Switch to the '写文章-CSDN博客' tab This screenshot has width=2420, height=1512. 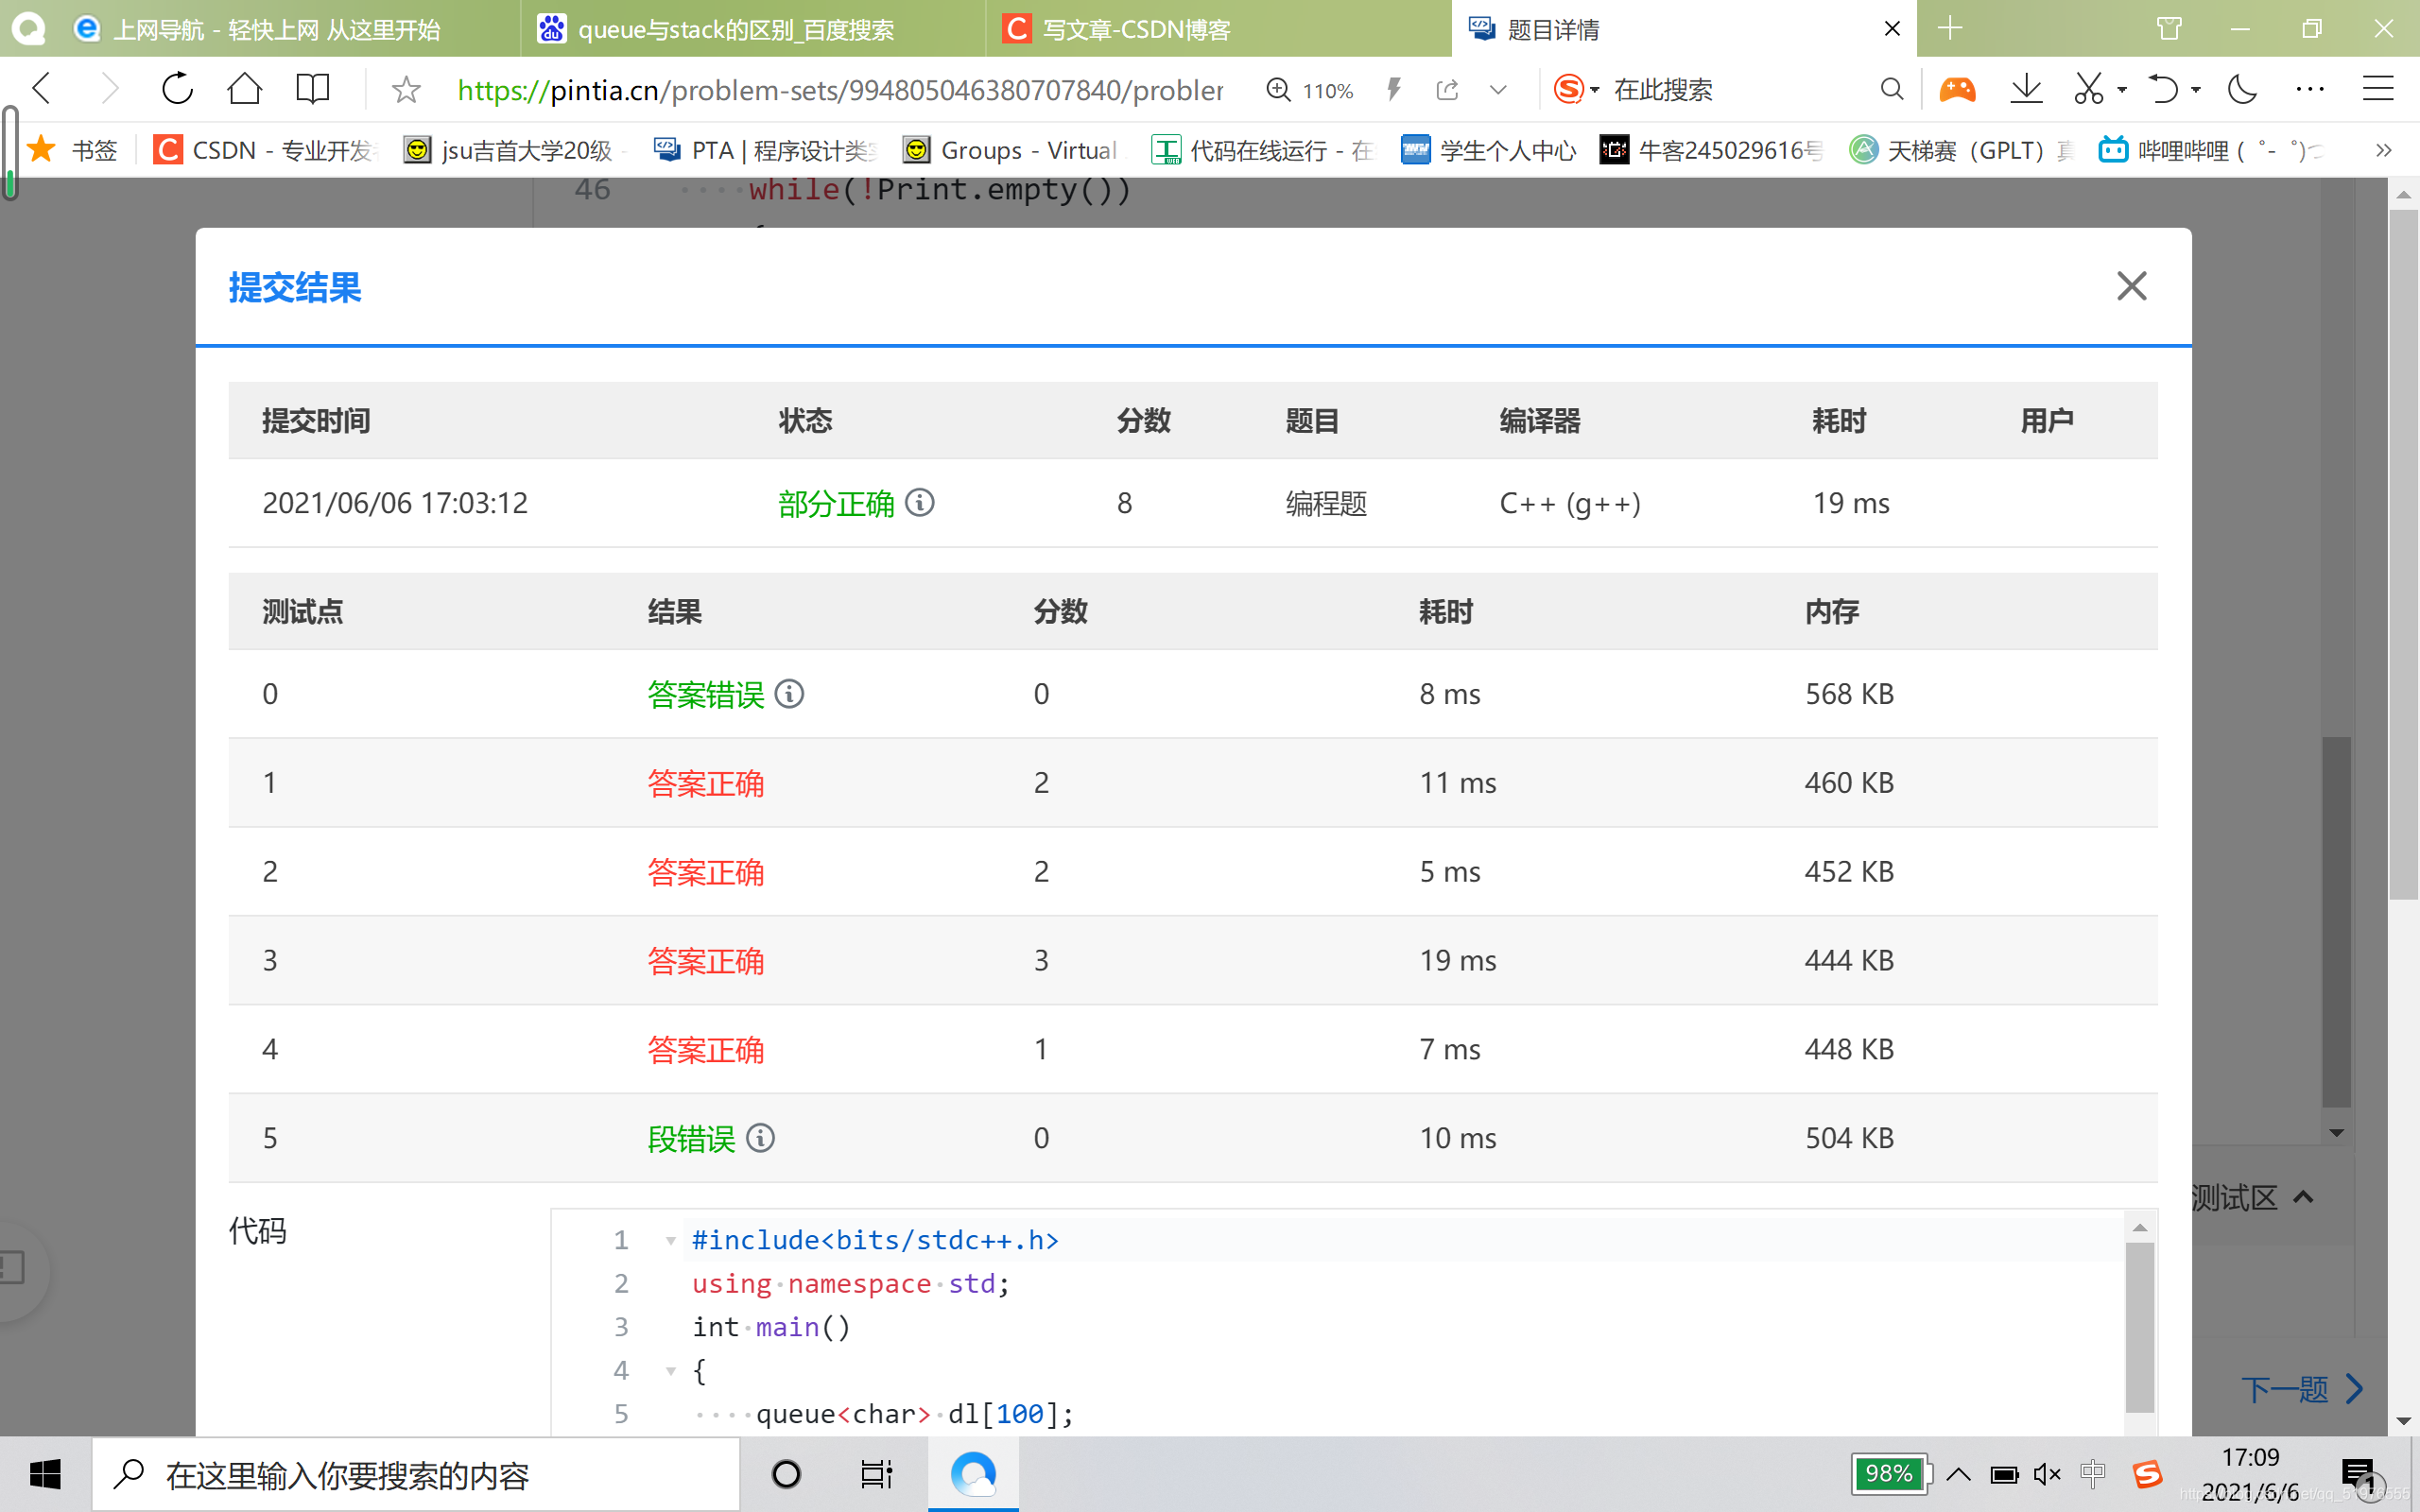[x=1218, y=29]
